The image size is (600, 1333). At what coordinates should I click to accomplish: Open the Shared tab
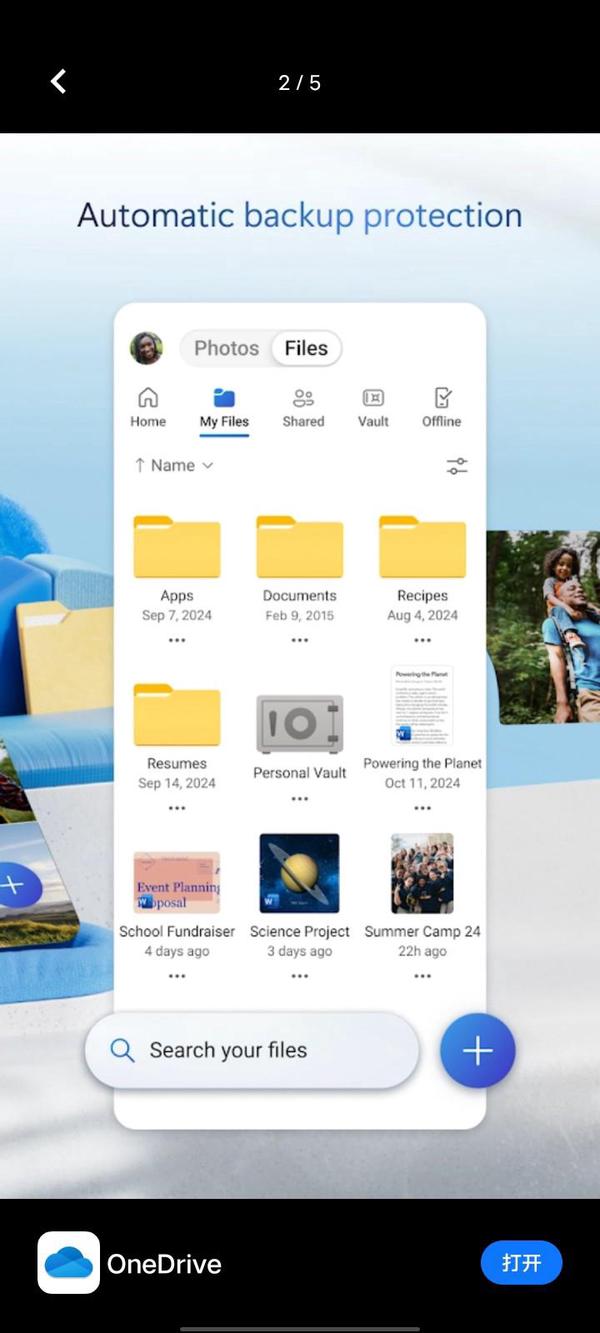(303, 408)
